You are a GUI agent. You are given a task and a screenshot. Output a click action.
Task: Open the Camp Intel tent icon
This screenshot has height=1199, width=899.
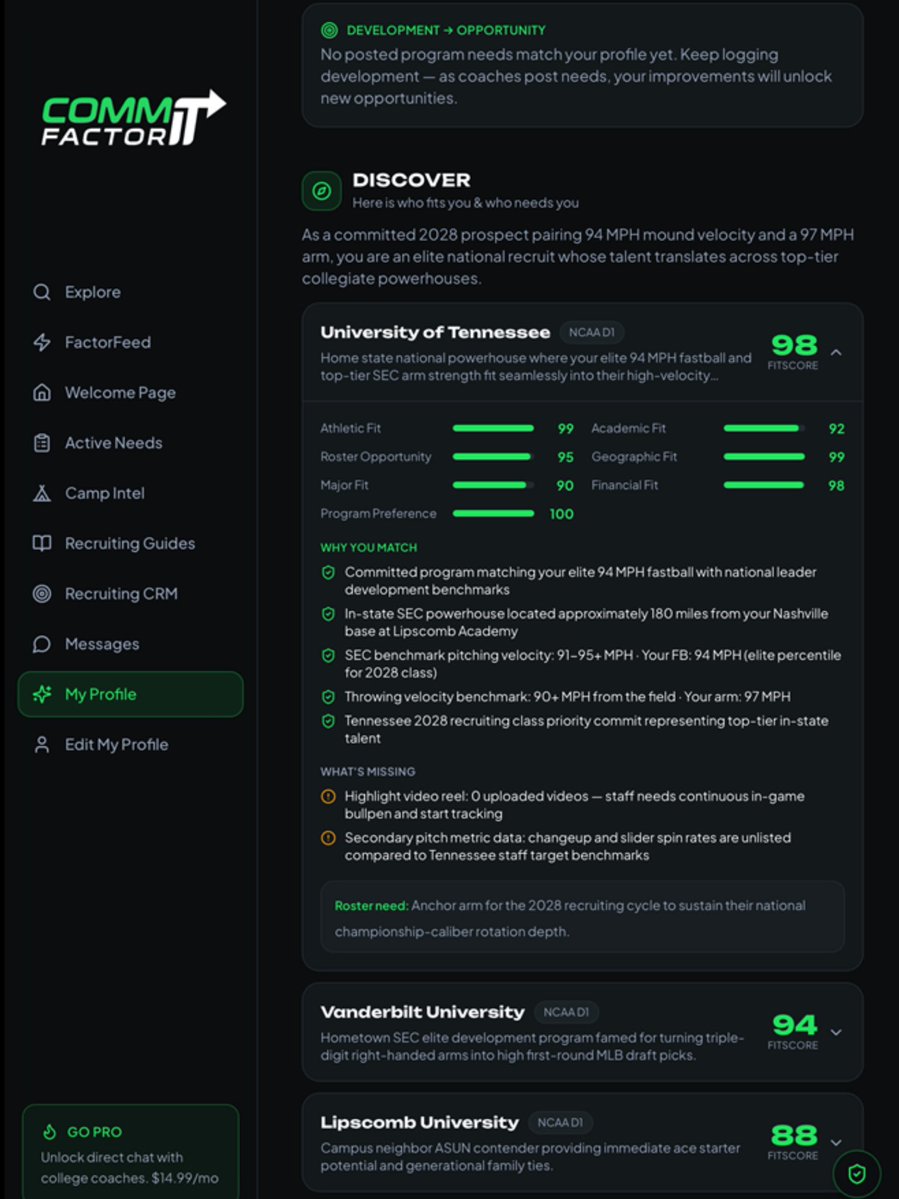[x=42, y=493]
